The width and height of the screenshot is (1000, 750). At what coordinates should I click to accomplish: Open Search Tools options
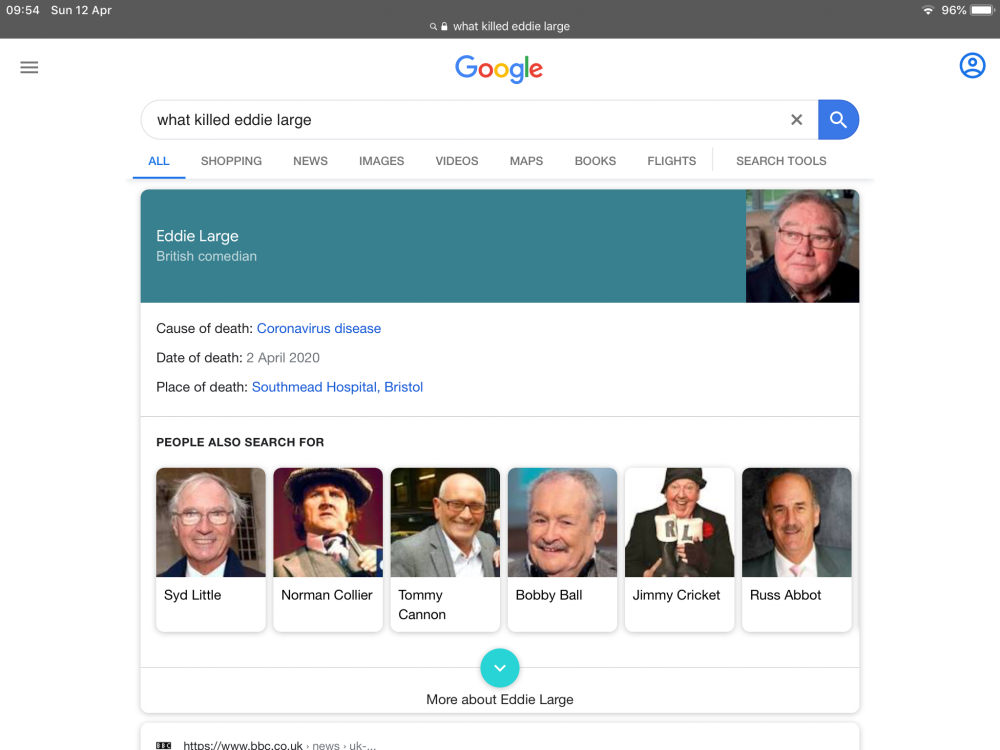pos(781,161)
